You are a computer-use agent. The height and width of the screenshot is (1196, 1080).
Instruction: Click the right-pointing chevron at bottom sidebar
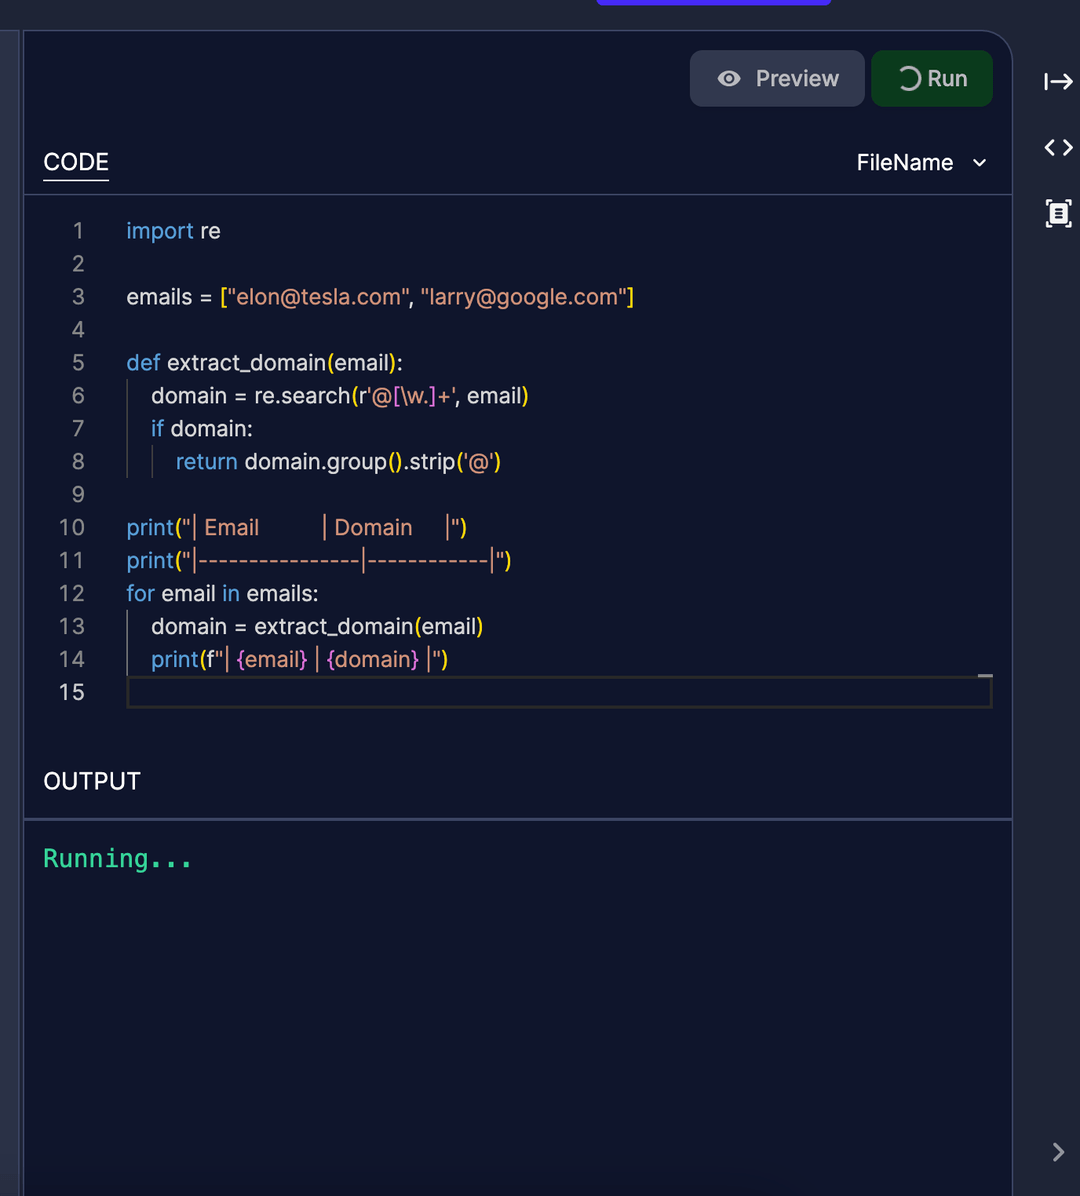(x=1058, y=1152)
